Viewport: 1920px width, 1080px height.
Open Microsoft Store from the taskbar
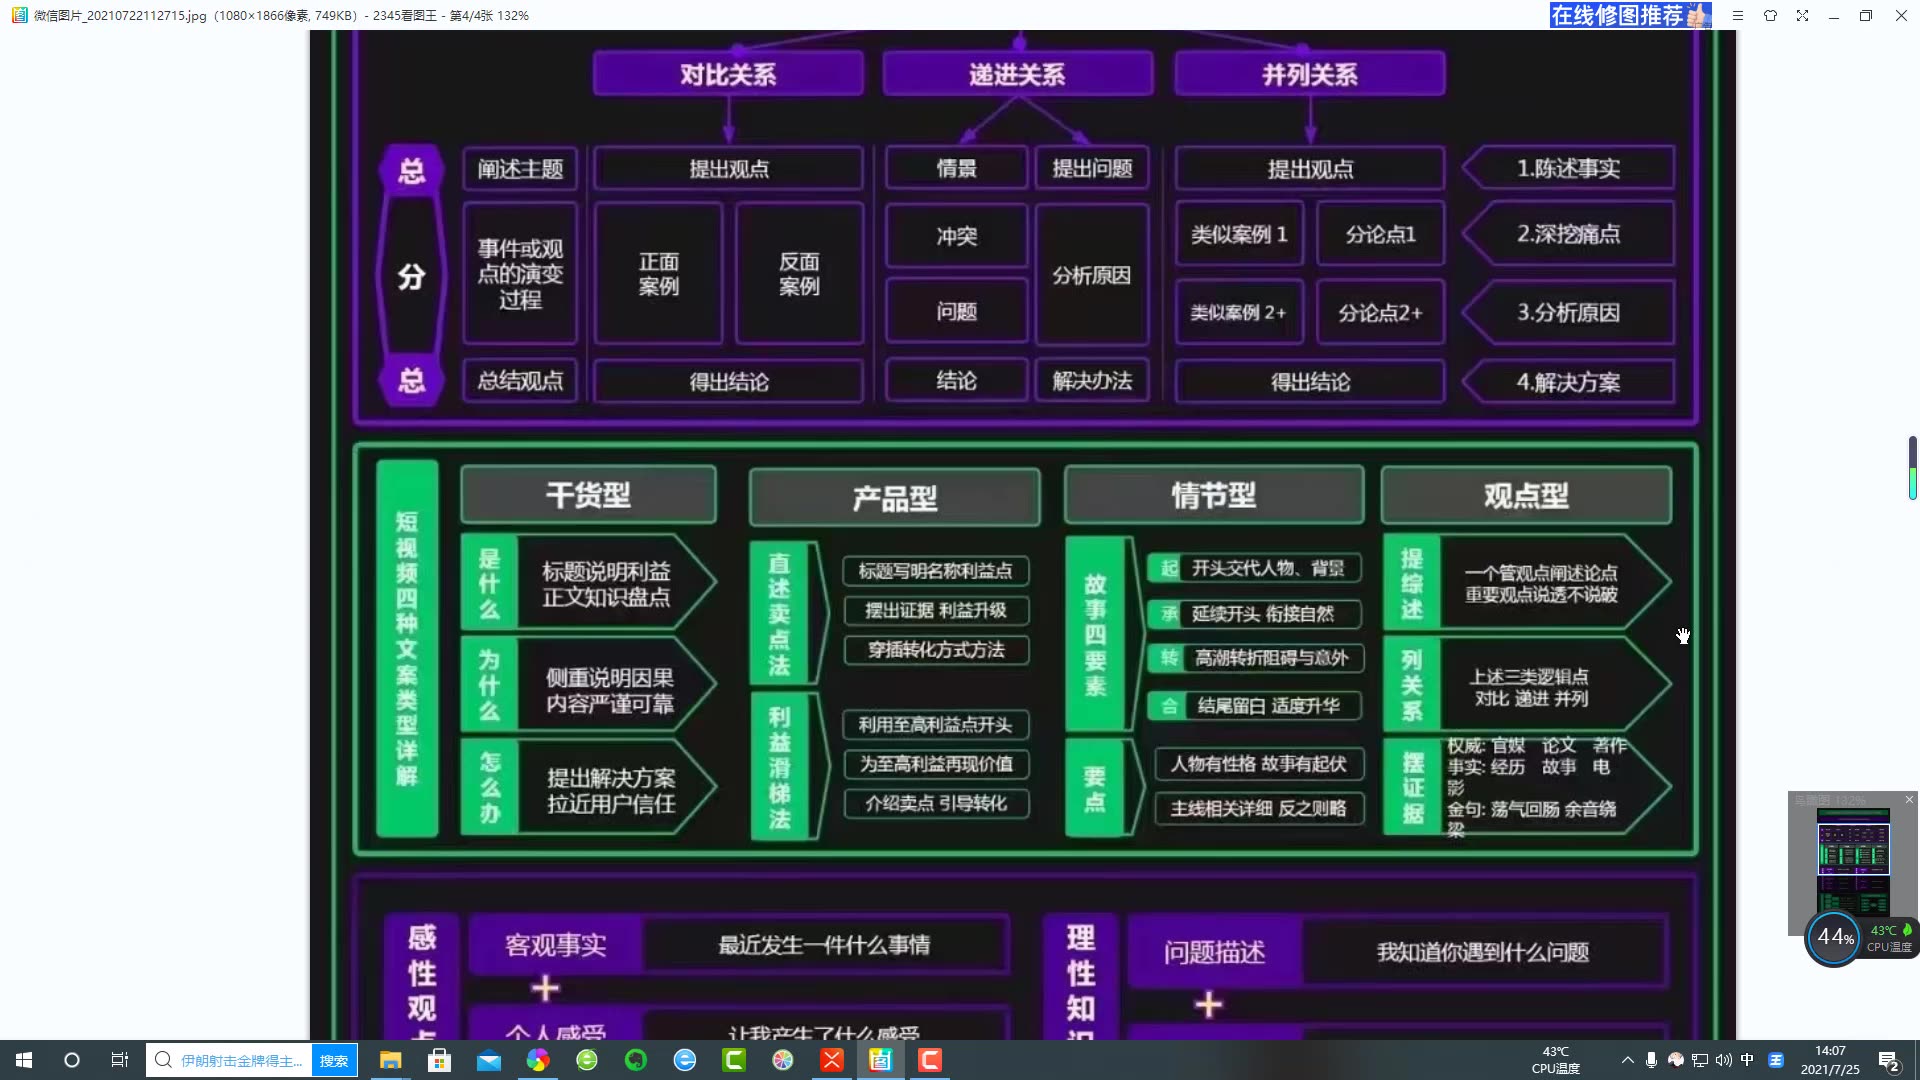click(x=439, y=1061)
